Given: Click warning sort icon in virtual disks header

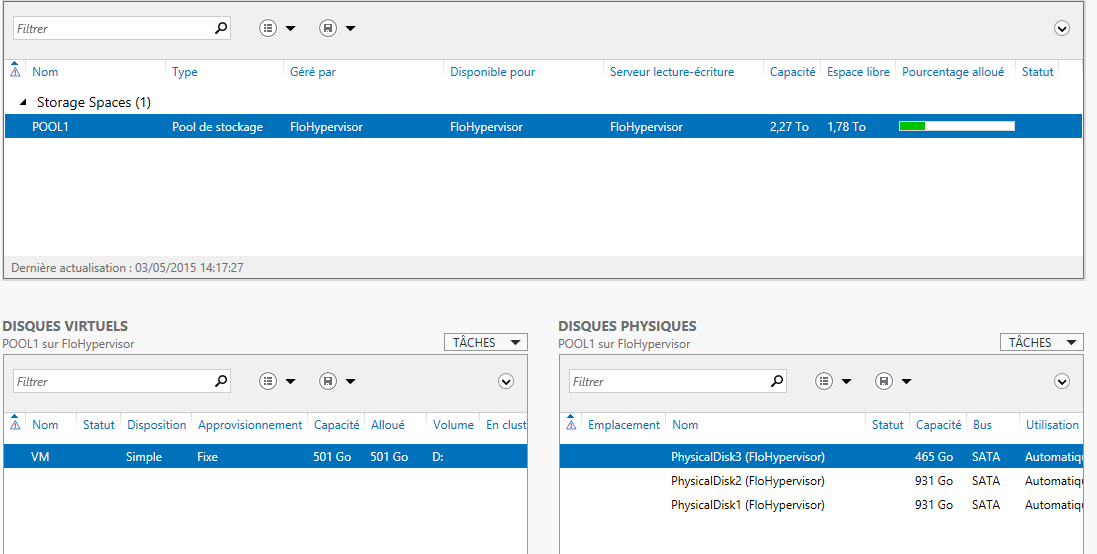Looking at the screenshot, I should click(x=15, y=424).
